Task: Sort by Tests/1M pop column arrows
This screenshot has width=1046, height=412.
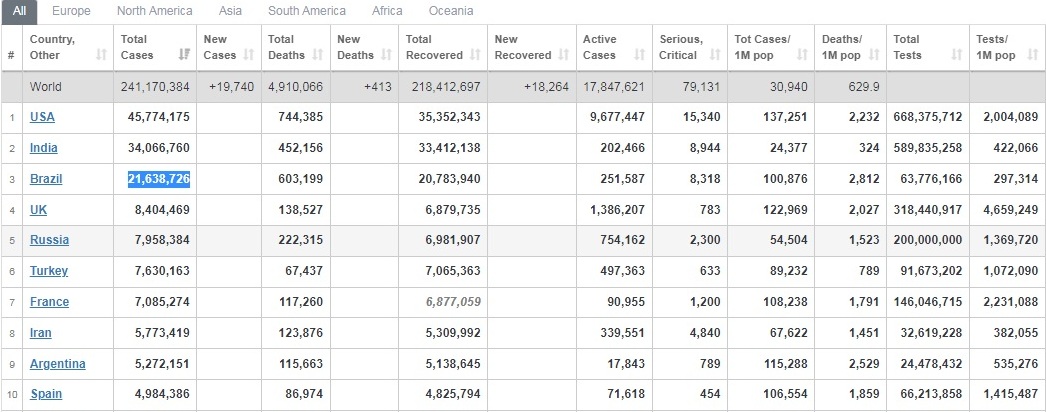Action: click(x=1033, y=55)
